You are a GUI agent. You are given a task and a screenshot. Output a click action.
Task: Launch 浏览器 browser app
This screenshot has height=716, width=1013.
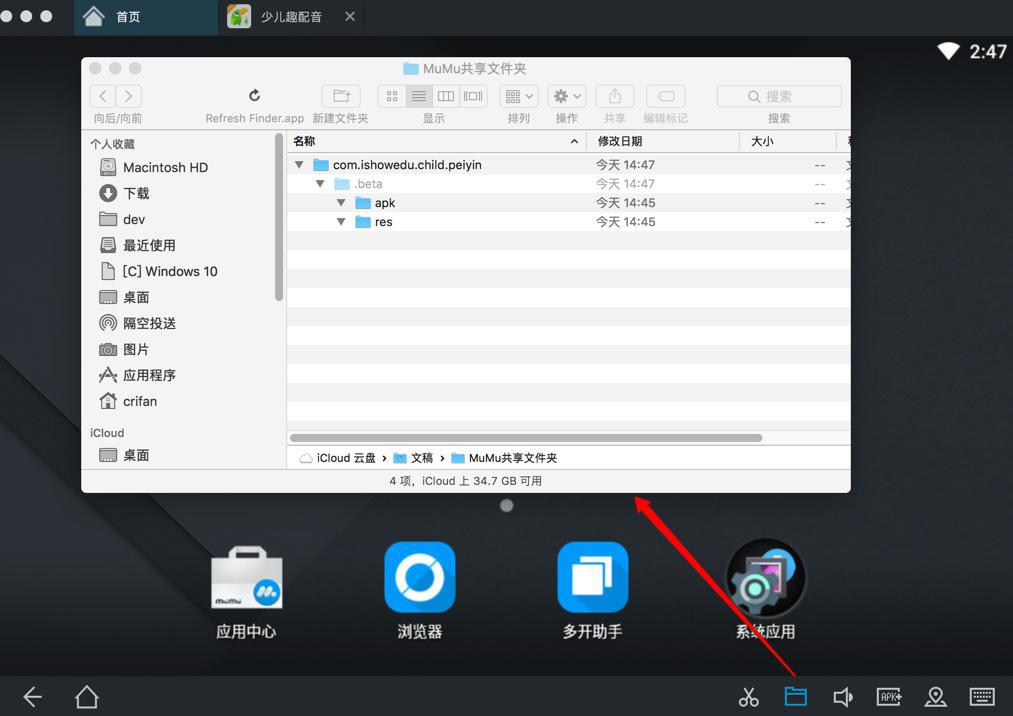pyautogui.click(x=419, y=592)
